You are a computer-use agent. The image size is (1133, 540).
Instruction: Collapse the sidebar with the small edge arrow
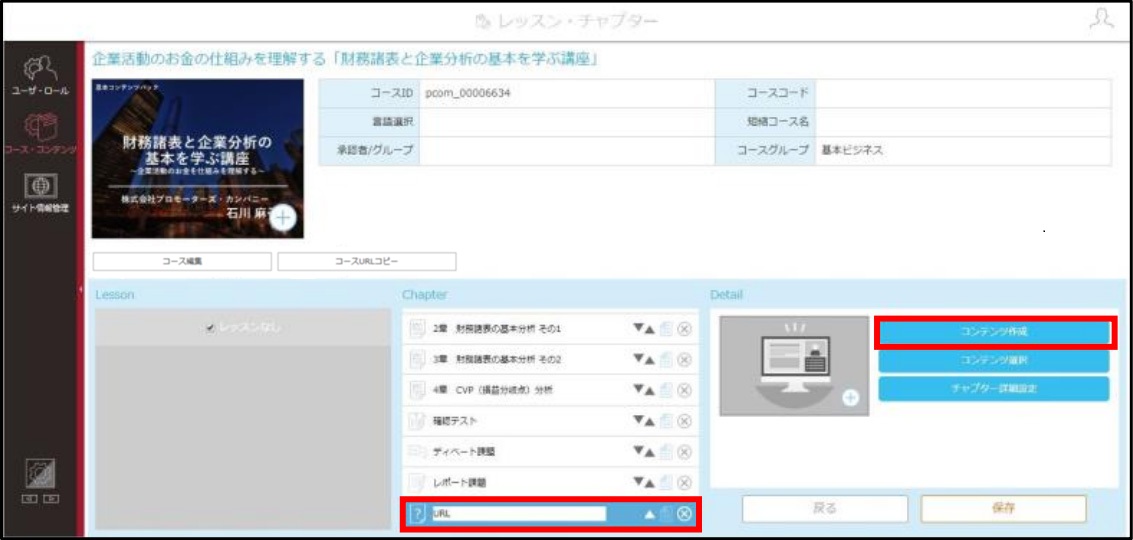[x=81, y=289]
